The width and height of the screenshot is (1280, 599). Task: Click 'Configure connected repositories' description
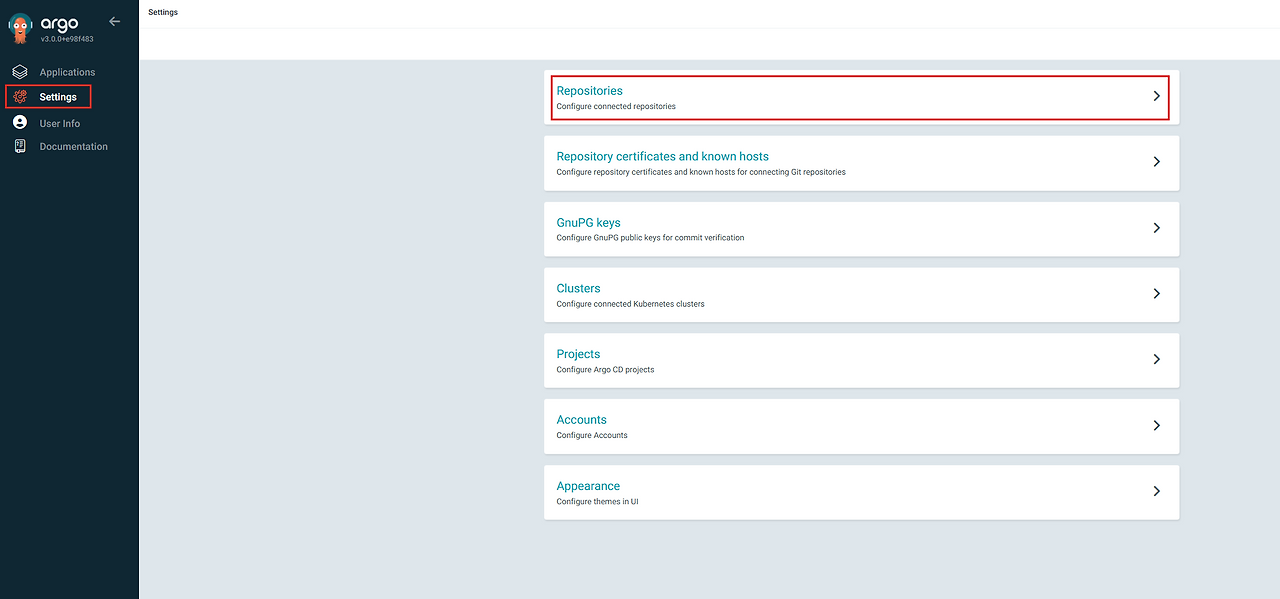click(x=616, y=106)
